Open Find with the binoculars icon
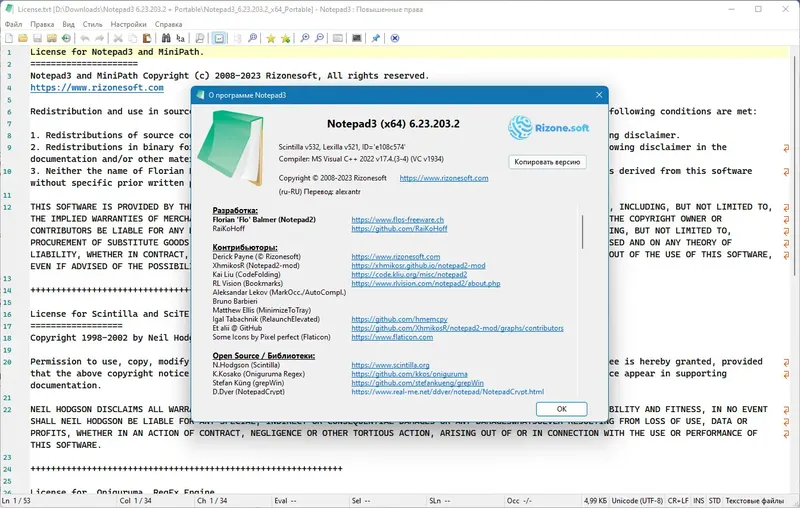Viewport: 800px width, 508px height. pos(166,38)
